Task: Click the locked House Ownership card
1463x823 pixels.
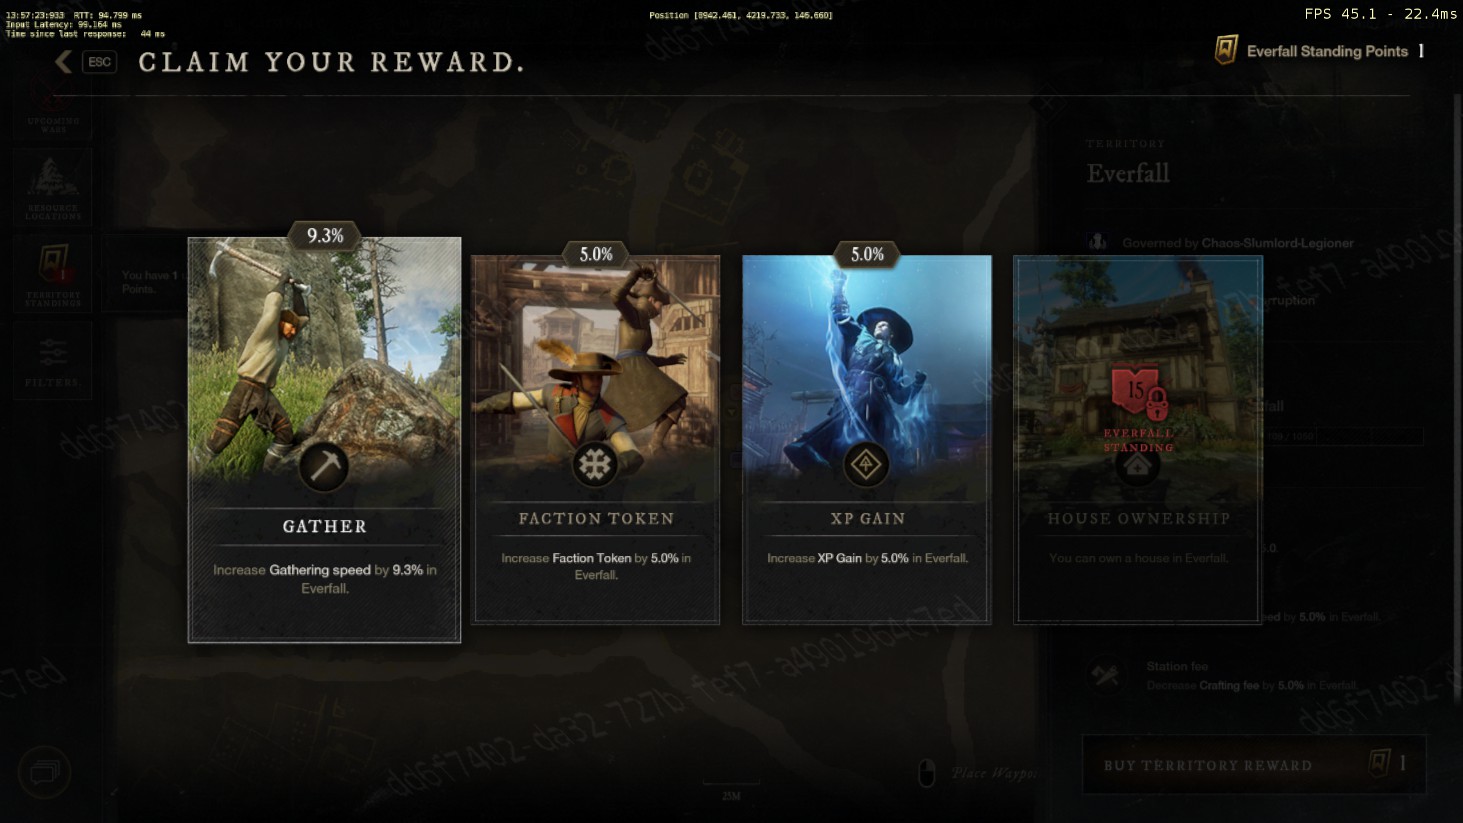Action: pyautogui.click(x=1138, y=440)
